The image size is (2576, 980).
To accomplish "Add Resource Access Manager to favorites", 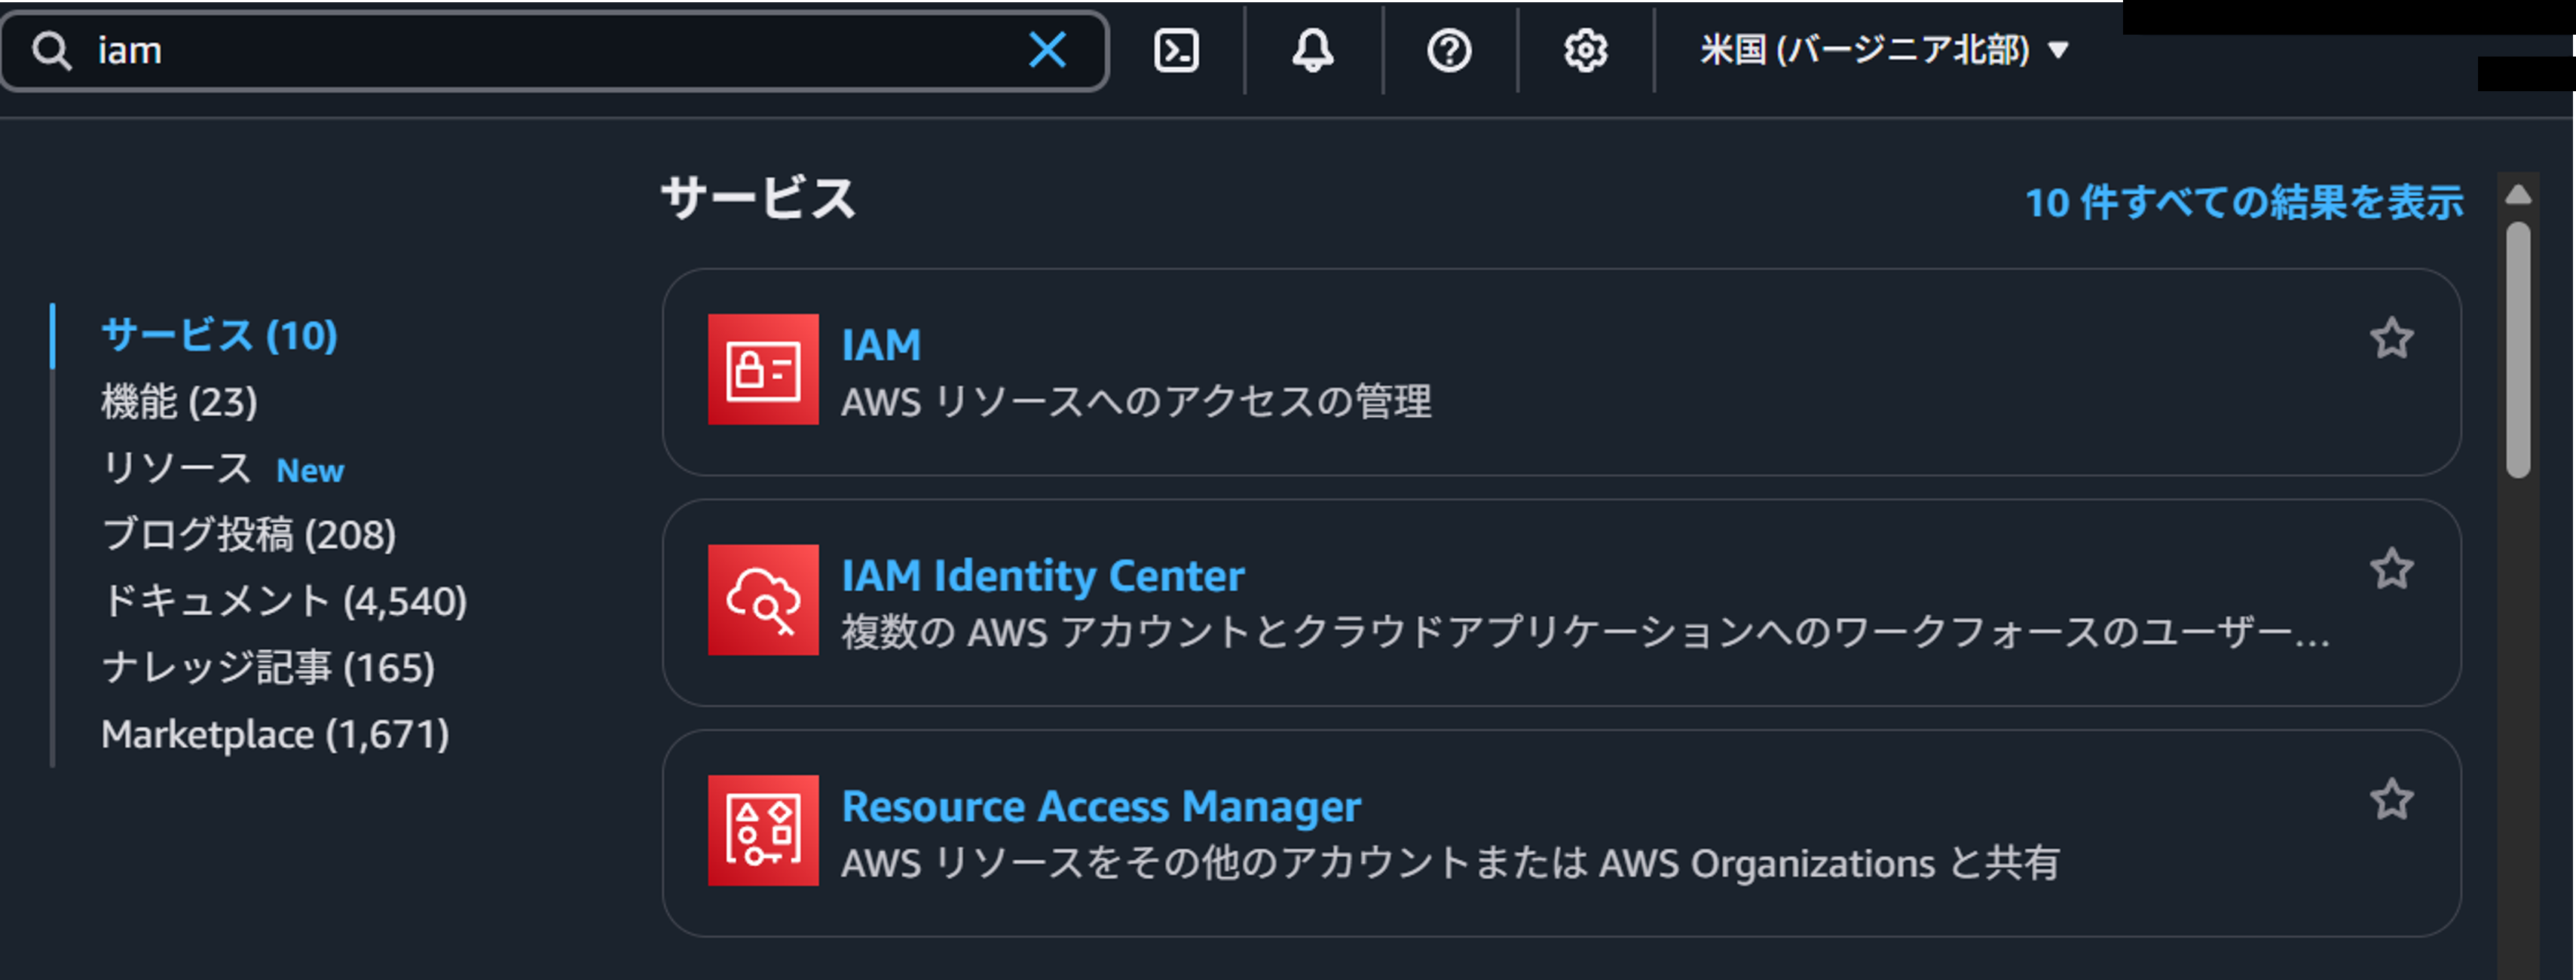I will [x=2393, y=800].
